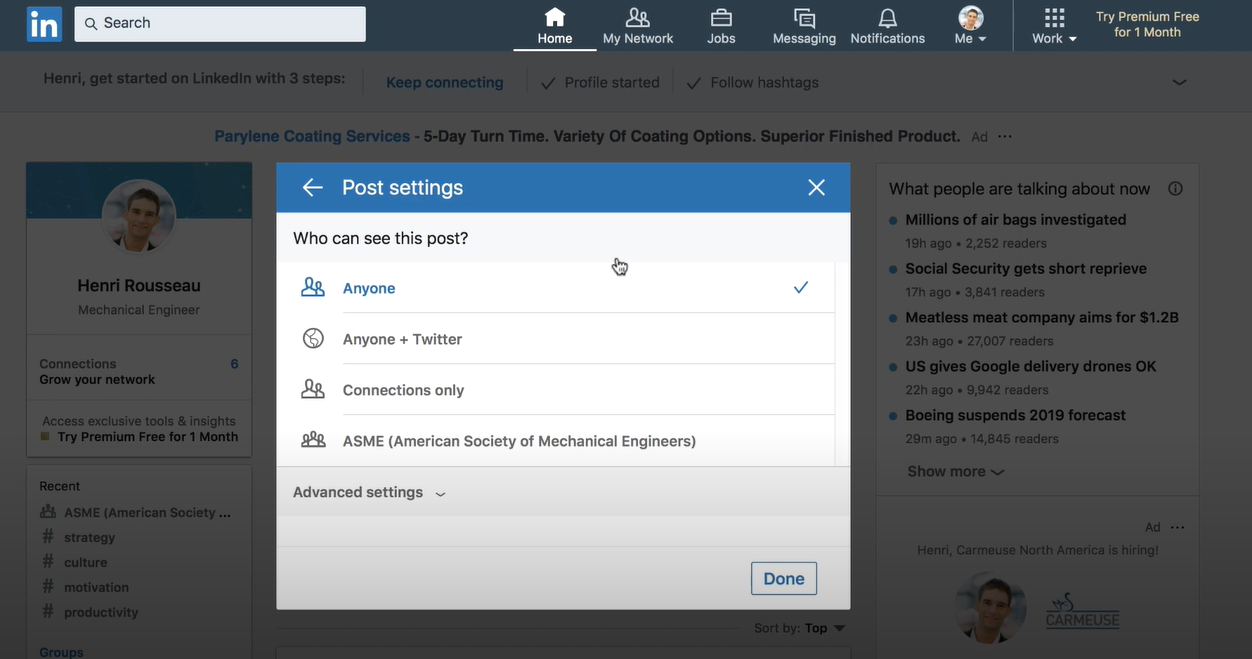The width and height of the screenshot is (1252, 659).
Task: Open Henri Rousseau profile name
Action: tap(139, 286)
